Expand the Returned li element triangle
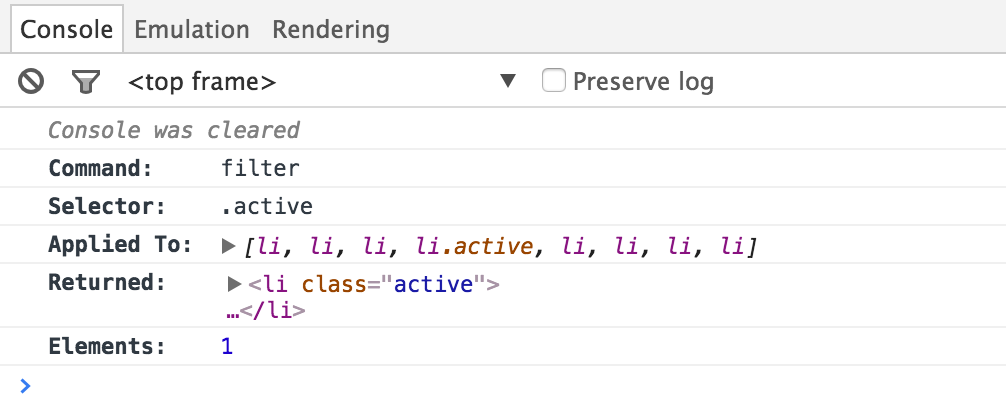The width and height of the screenshot is (1006, 408). pos(235,284)
